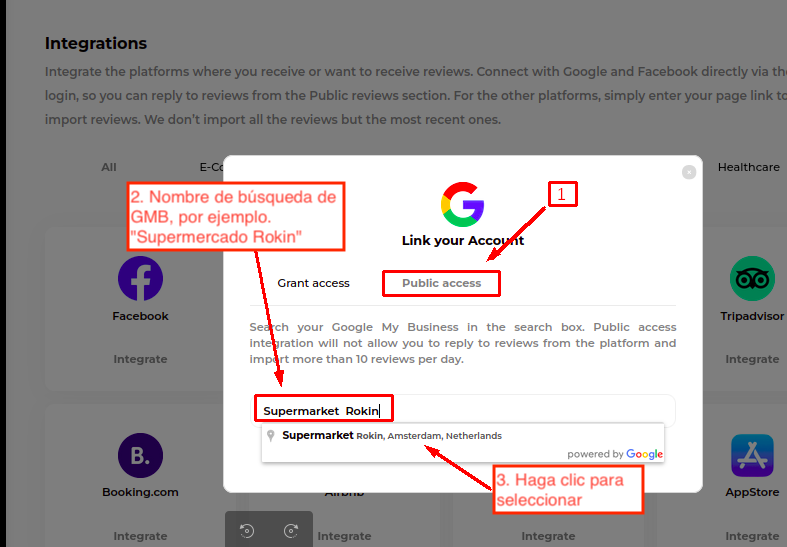Switch to the Grant access tab
The height and width of the screenshot is (547, 787).
click(313, 283)
